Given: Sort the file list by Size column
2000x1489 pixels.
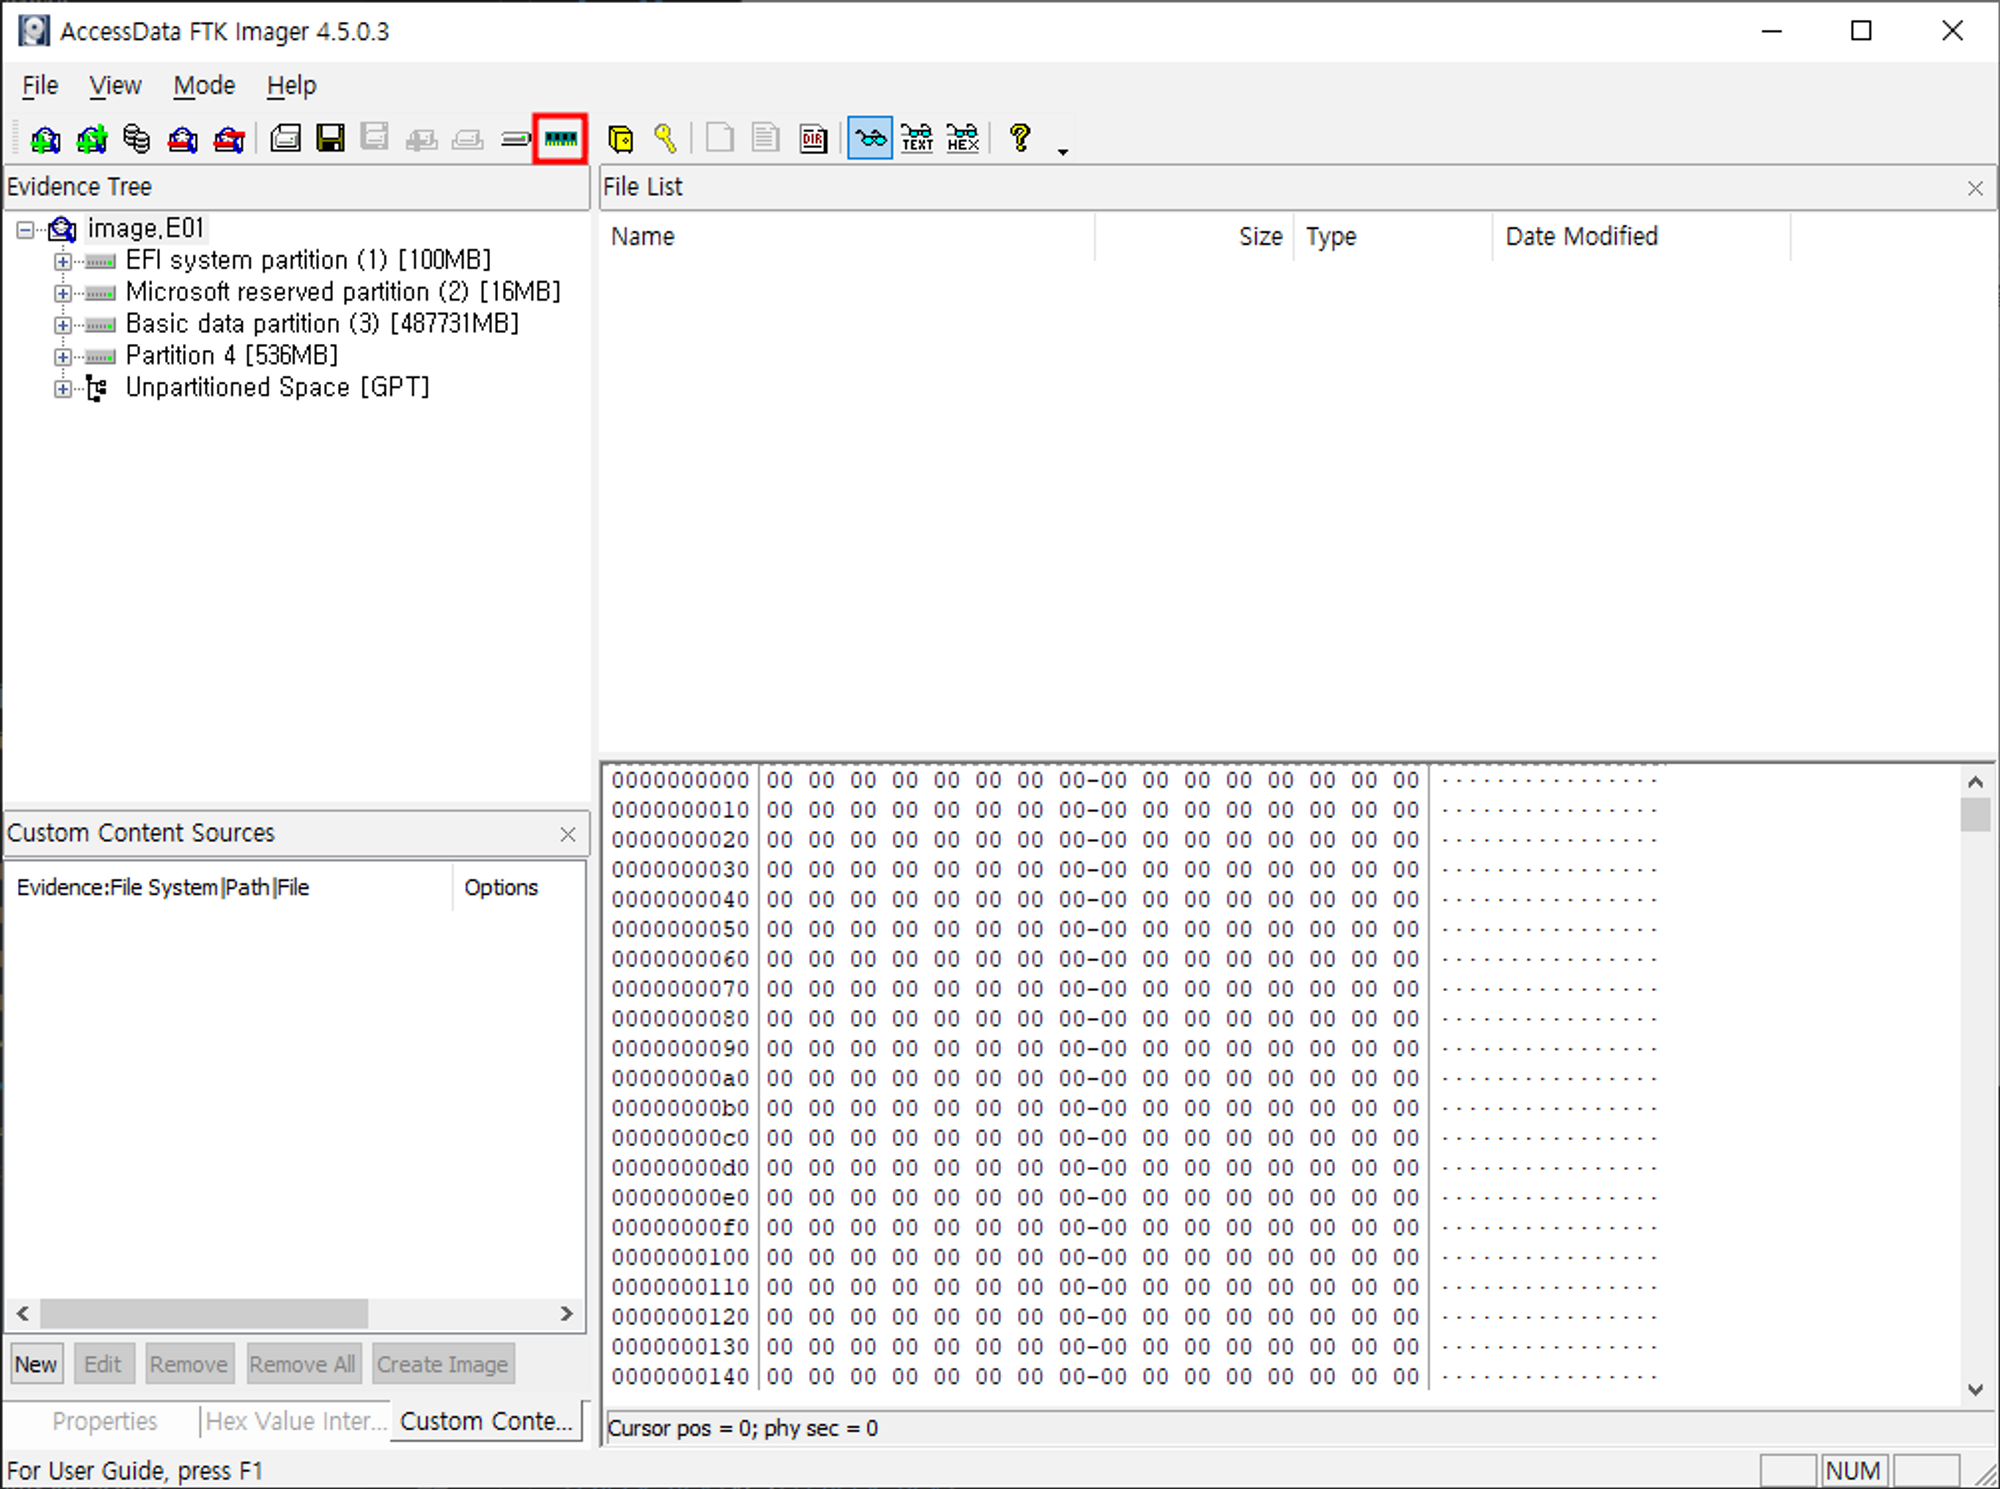Looking at the screenshot, I should [x=1194, y=237].
